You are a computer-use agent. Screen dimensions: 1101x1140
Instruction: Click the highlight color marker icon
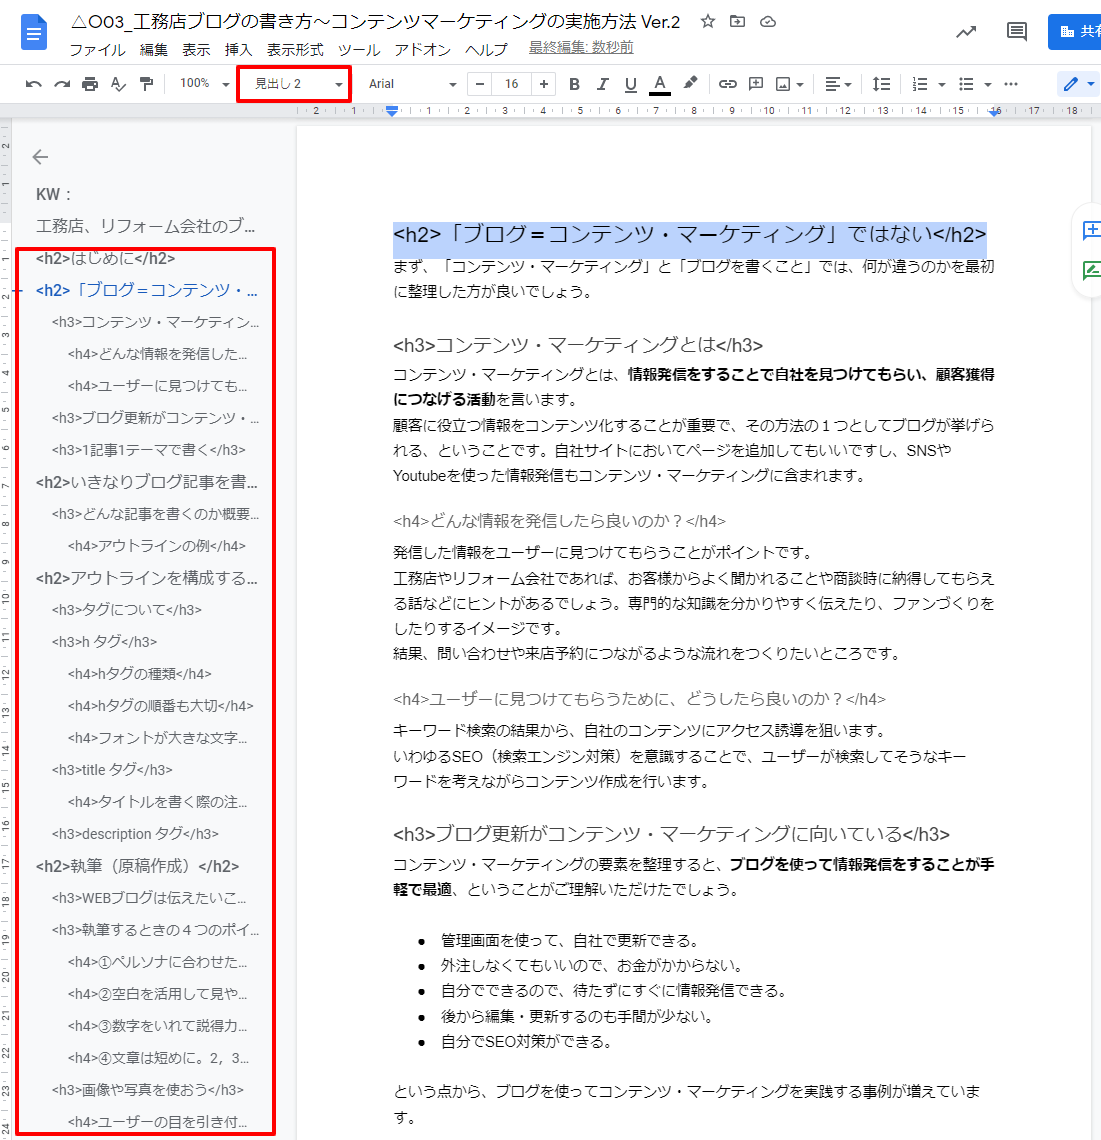[x=690, y=84]
